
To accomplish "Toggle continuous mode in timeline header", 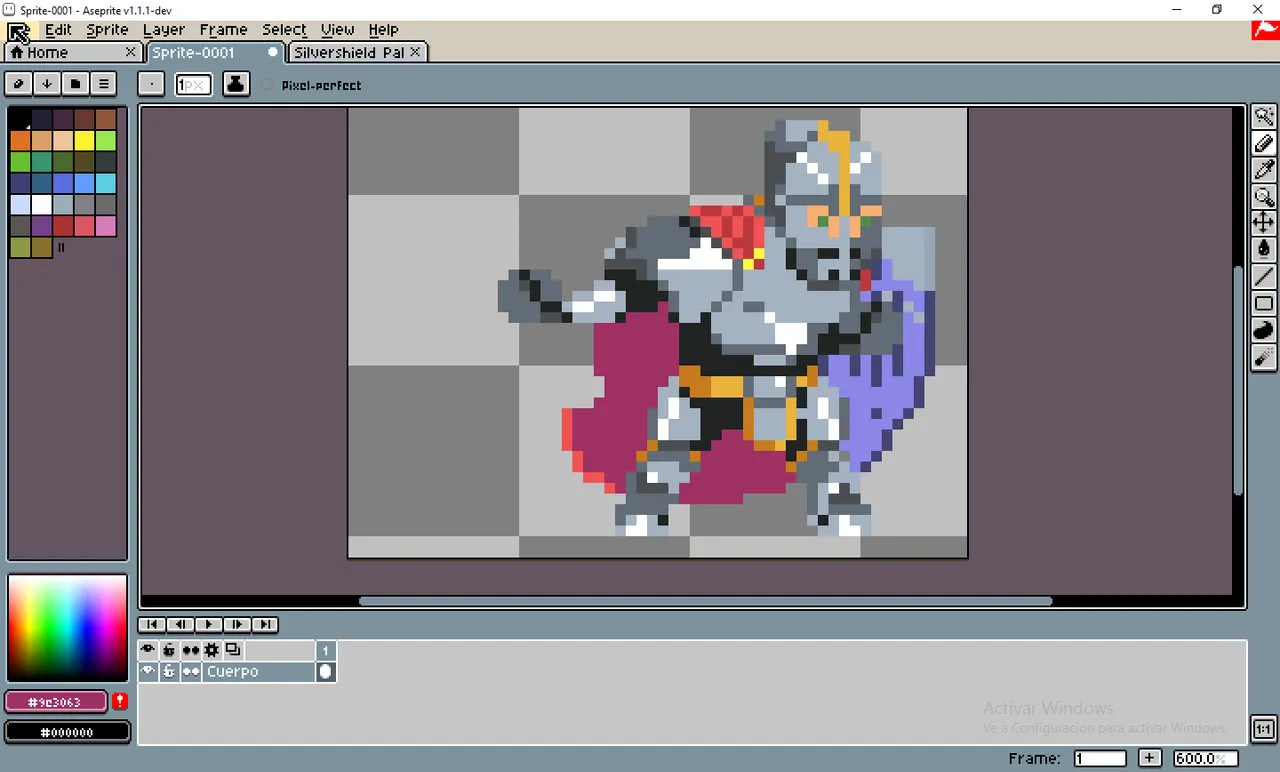I will pyautogui.click(x=190, y=650).
